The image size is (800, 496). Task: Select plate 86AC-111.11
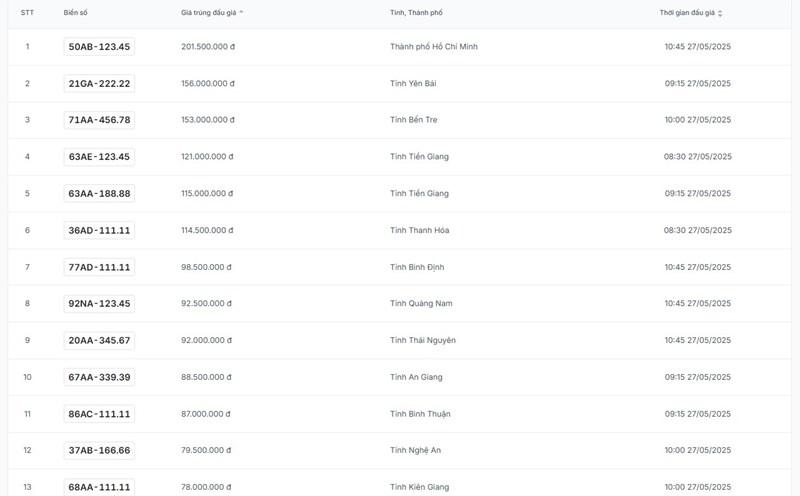tap(99, 414)
